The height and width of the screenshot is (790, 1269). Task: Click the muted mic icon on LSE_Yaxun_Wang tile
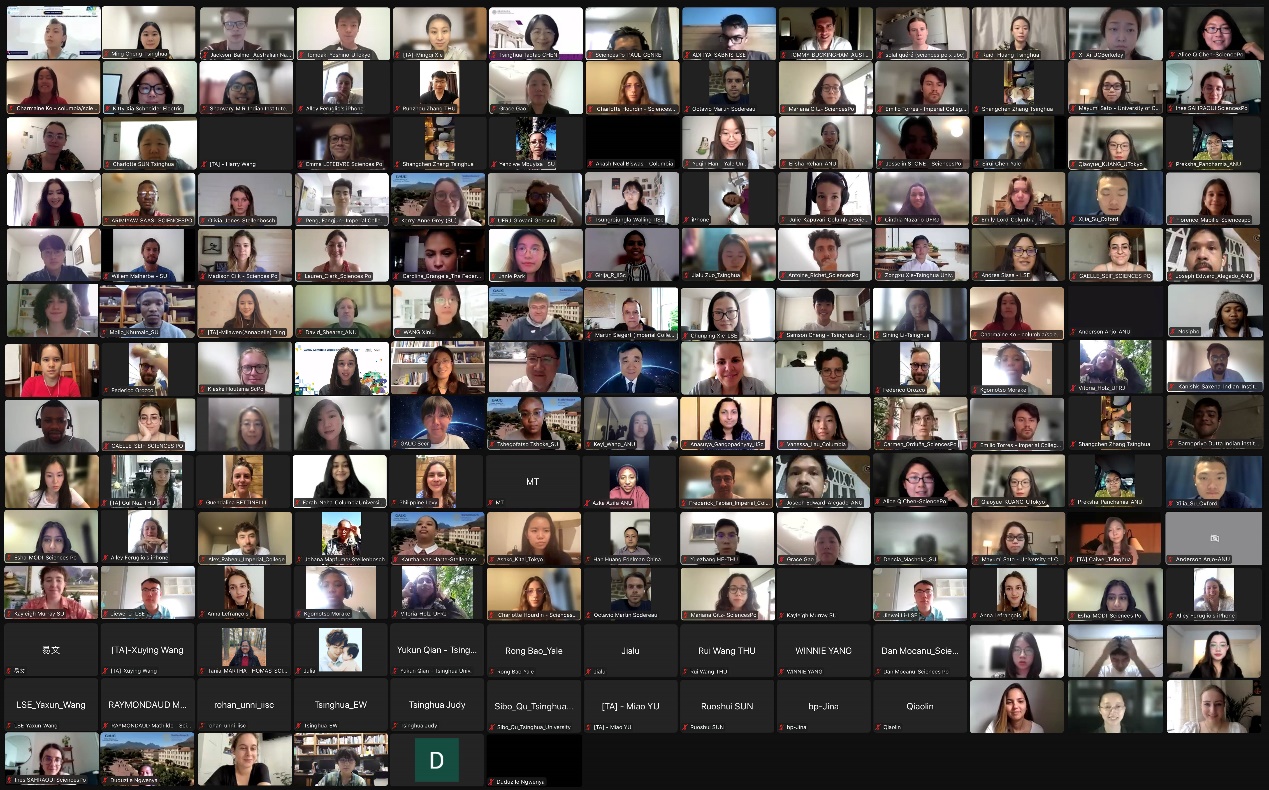coord(11,726)
